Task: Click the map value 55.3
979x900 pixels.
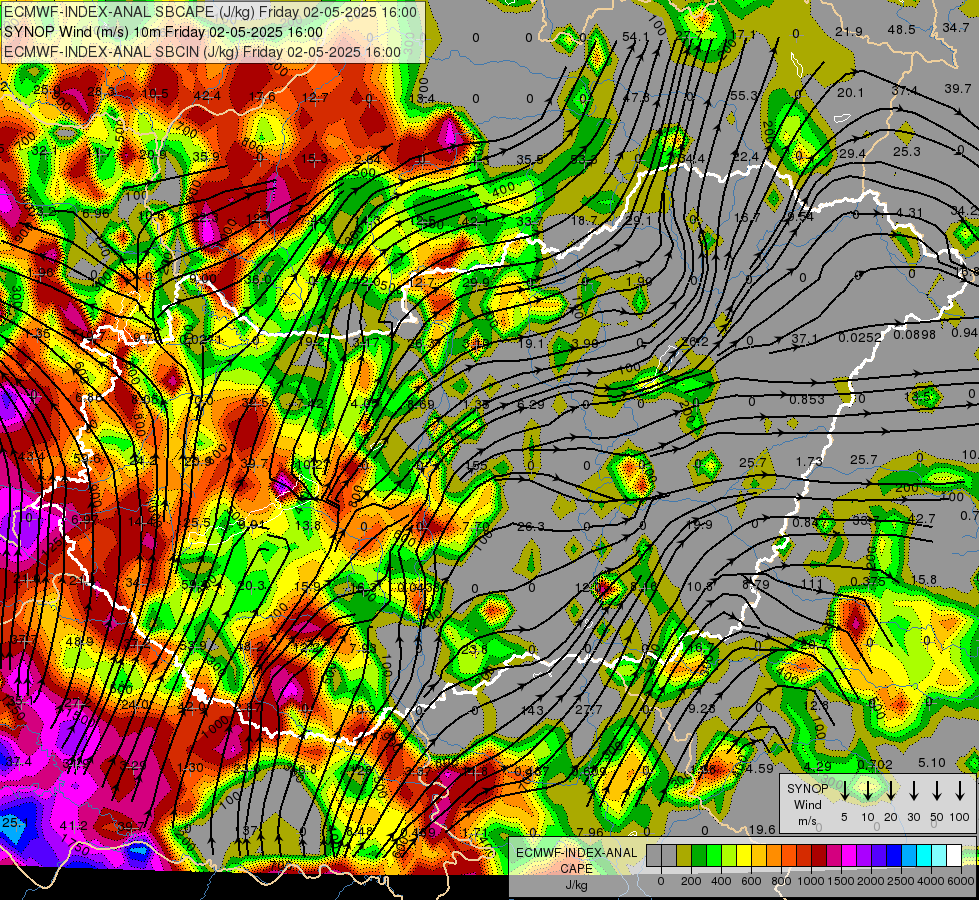Action: (744, 96)
